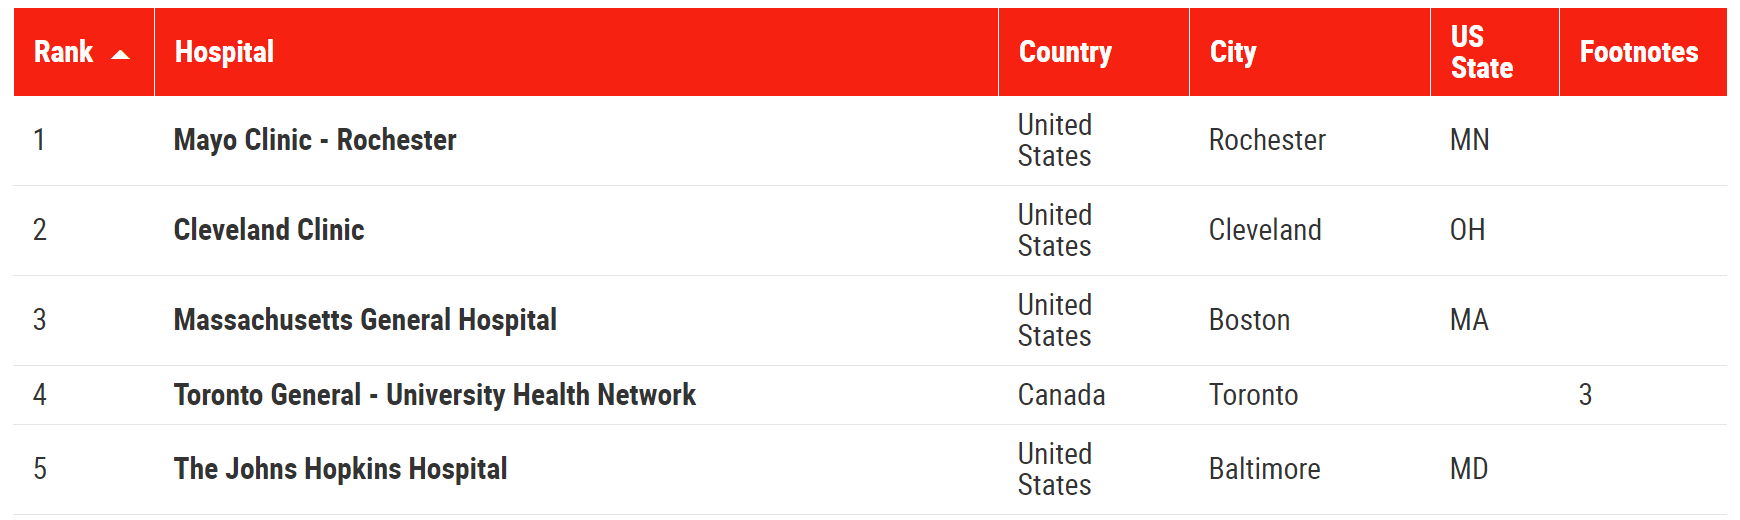Viewport: 1740px width, 520px height.
Task: Click footnote 3 for Toronto General
Action: [1585, 395]
